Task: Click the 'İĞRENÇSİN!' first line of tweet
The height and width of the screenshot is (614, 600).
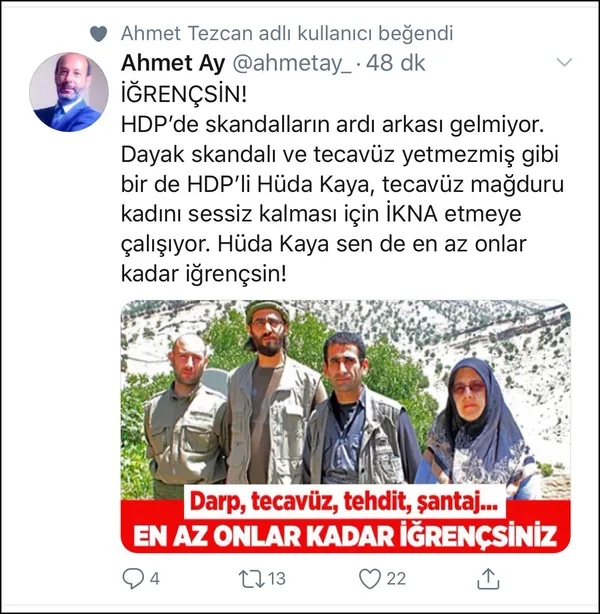Action: pos(184,94)
